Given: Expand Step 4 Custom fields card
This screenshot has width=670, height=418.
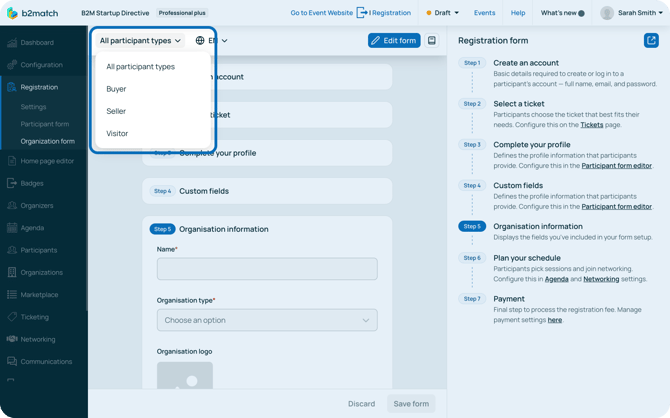Looking at the screenshot, I should coord(267,191).
